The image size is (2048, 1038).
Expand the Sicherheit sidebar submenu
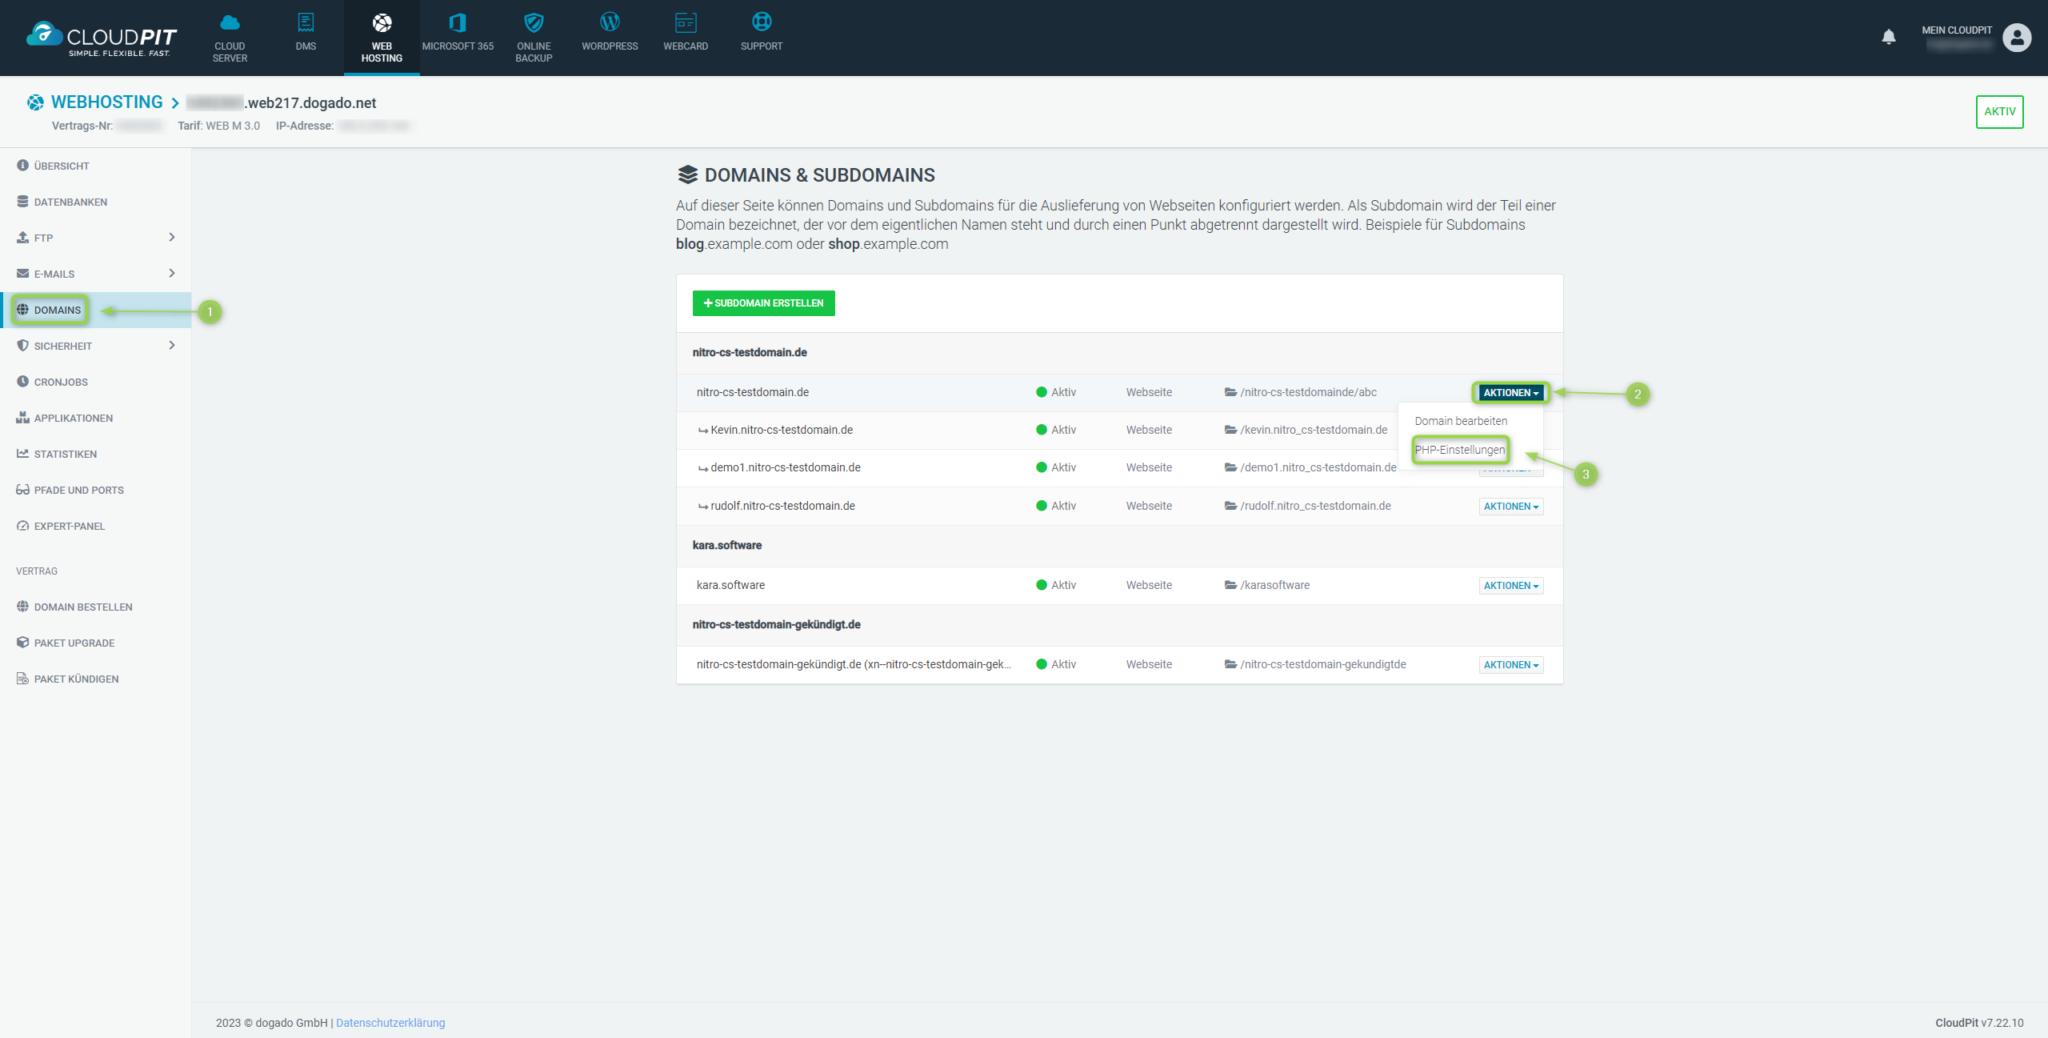pos(172,346)
